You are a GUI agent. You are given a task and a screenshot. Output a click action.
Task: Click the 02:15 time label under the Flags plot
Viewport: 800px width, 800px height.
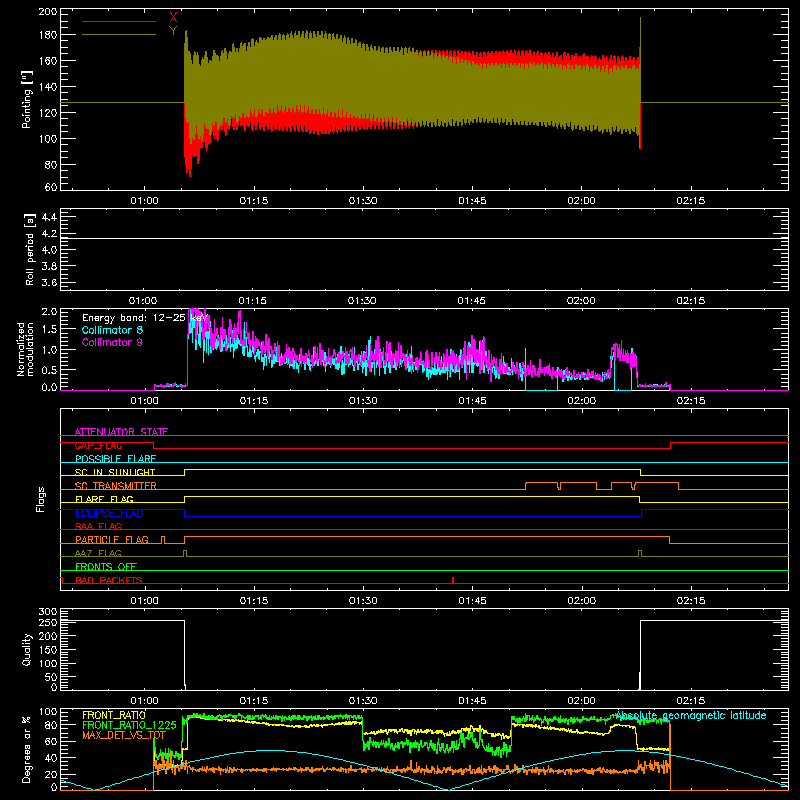tap(691, 601)
